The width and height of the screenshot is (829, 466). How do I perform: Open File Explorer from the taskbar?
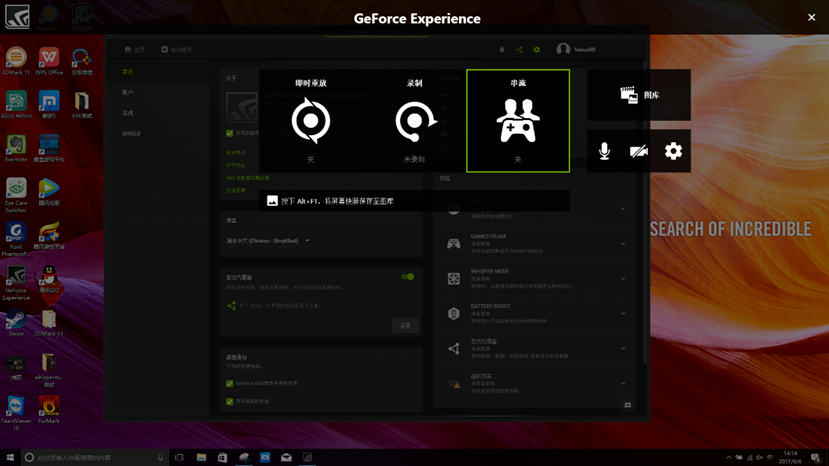click(201, 457)
